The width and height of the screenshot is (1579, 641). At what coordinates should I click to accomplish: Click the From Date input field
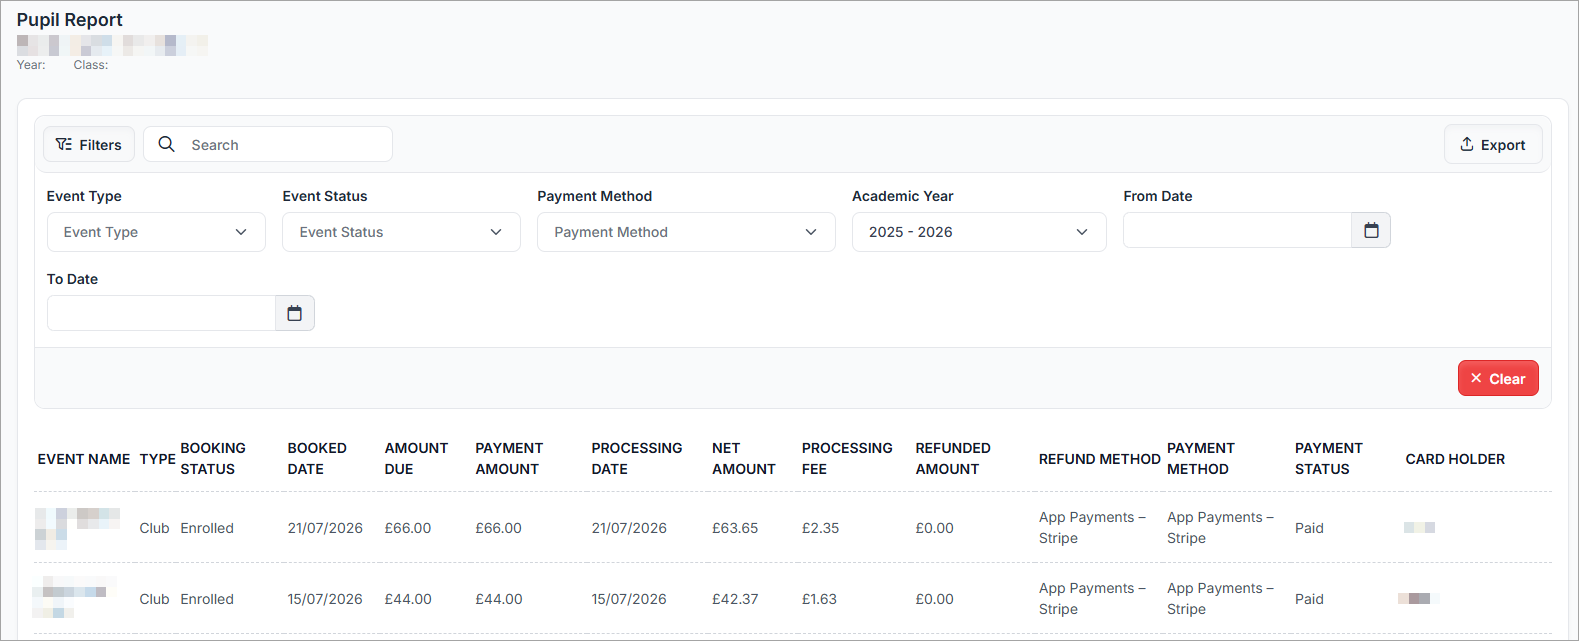(1237, 230)
